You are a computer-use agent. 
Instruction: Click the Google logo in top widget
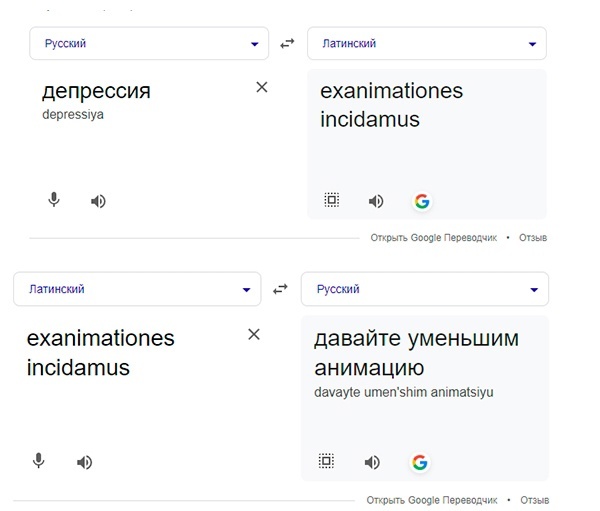click(x=421, y=201)
